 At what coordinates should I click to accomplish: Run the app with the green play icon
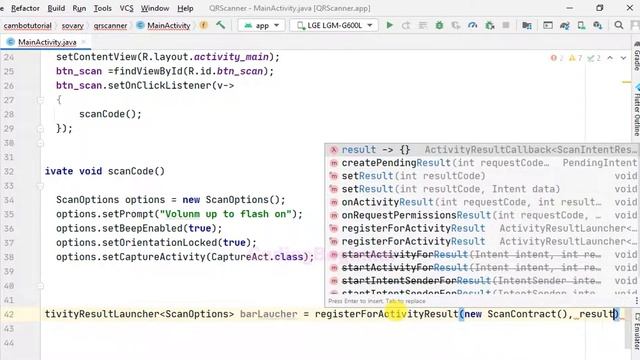click(389, 25)
